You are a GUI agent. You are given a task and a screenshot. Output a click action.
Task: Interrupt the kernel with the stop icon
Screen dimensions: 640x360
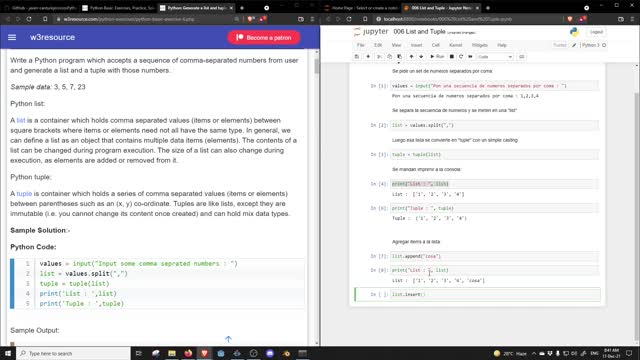[452, 57]
